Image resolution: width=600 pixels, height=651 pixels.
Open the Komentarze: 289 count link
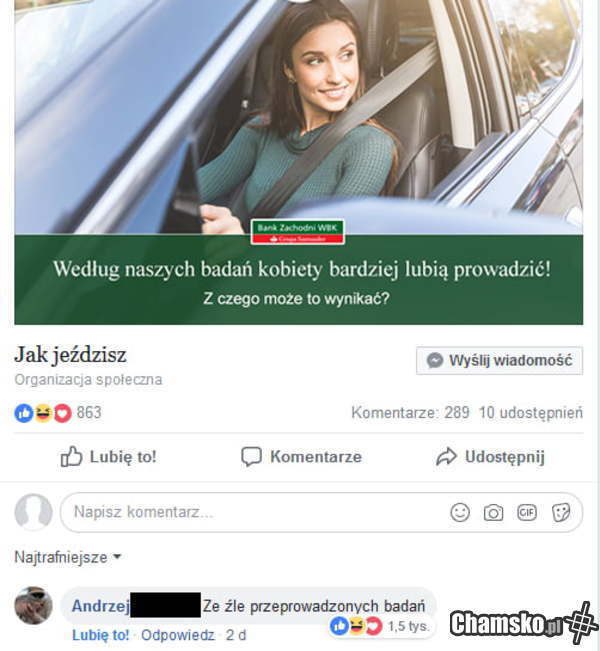[410, 413]
